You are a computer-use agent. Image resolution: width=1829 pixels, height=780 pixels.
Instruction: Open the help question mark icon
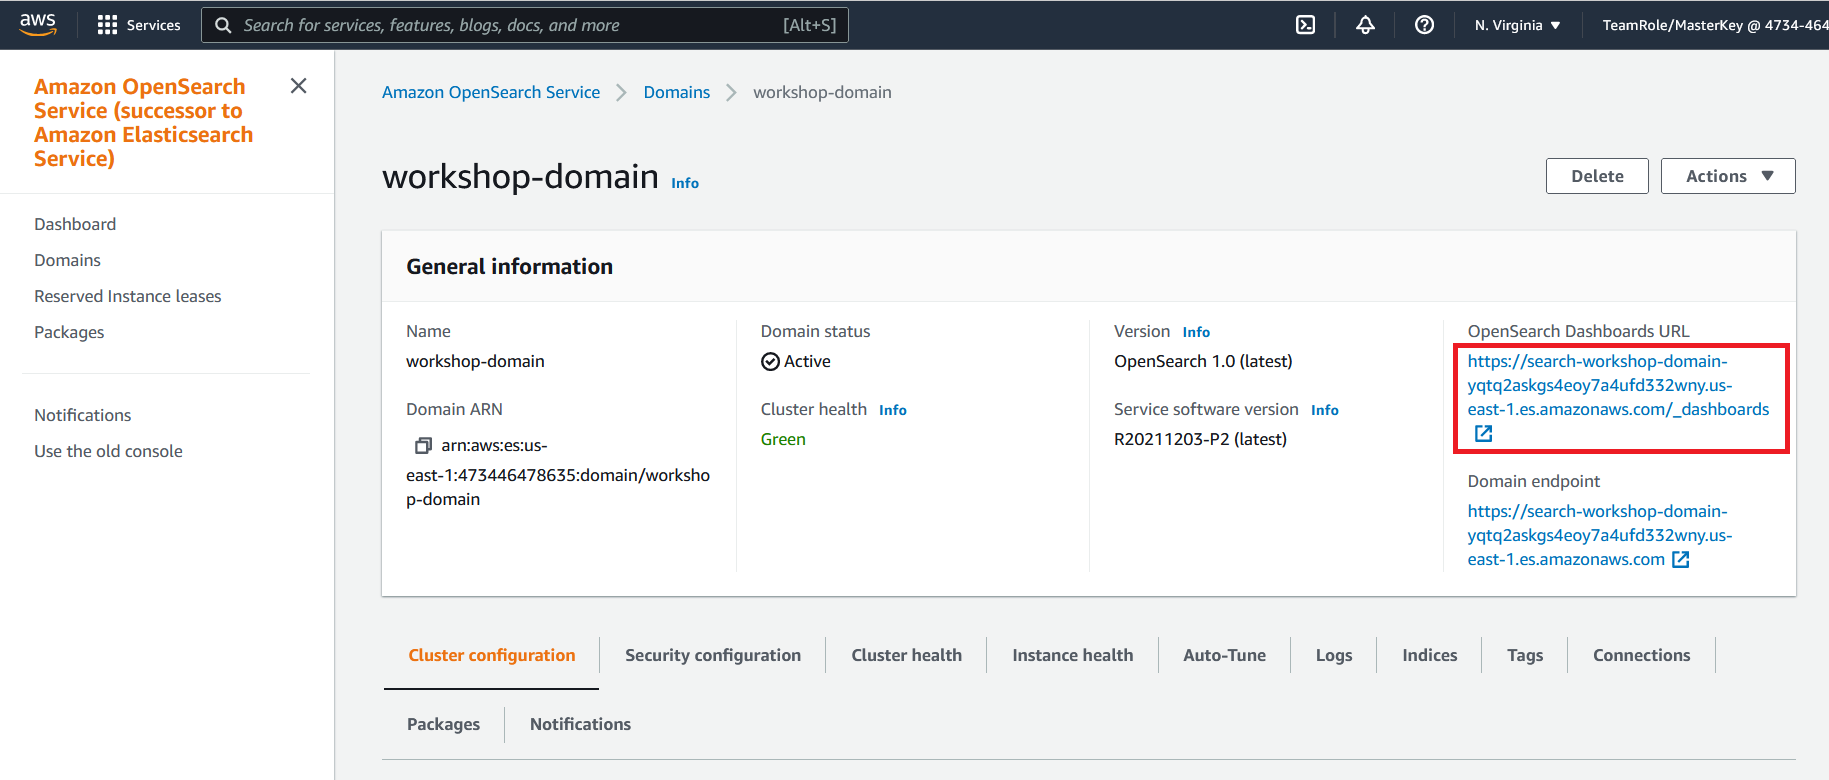1424,25
